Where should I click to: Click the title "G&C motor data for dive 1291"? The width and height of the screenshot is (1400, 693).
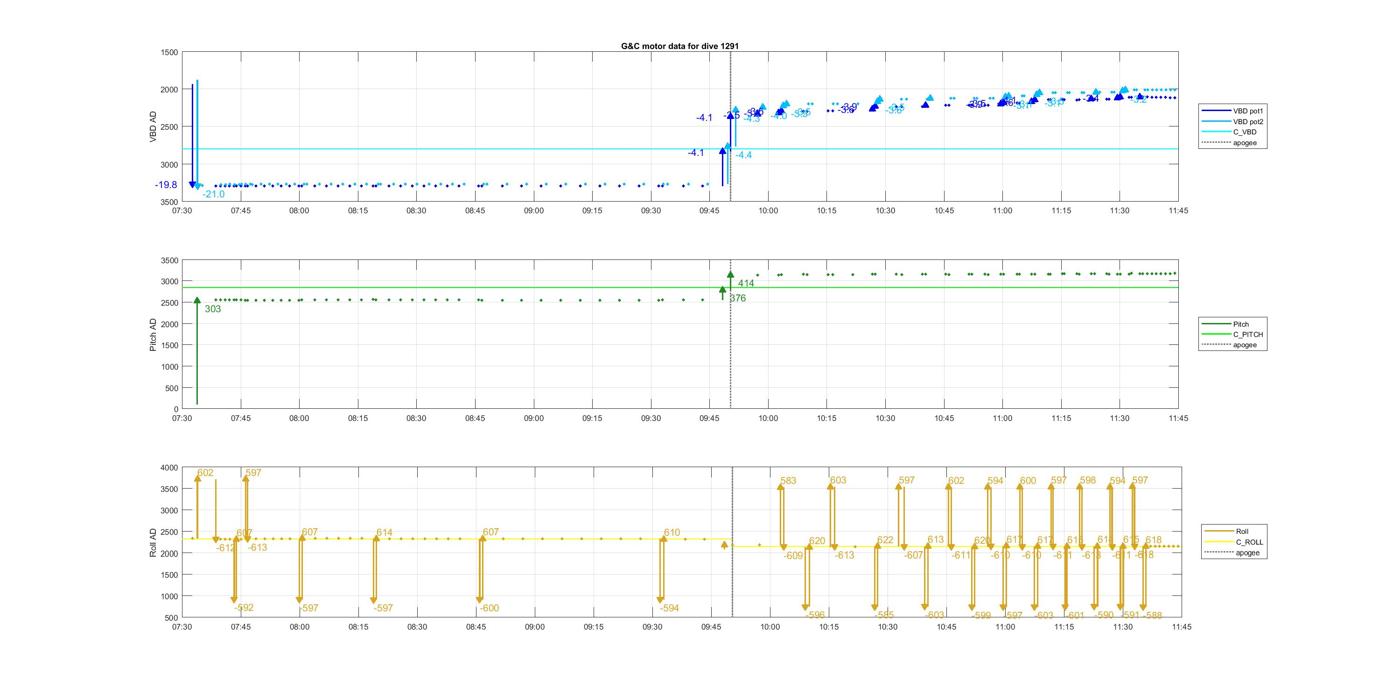(680, 46)
